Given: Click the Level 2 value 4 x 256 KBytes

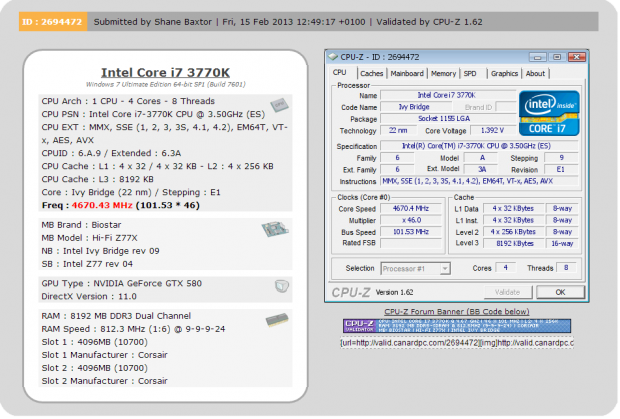Looking at the screenshot, I should tap(513, 232).
